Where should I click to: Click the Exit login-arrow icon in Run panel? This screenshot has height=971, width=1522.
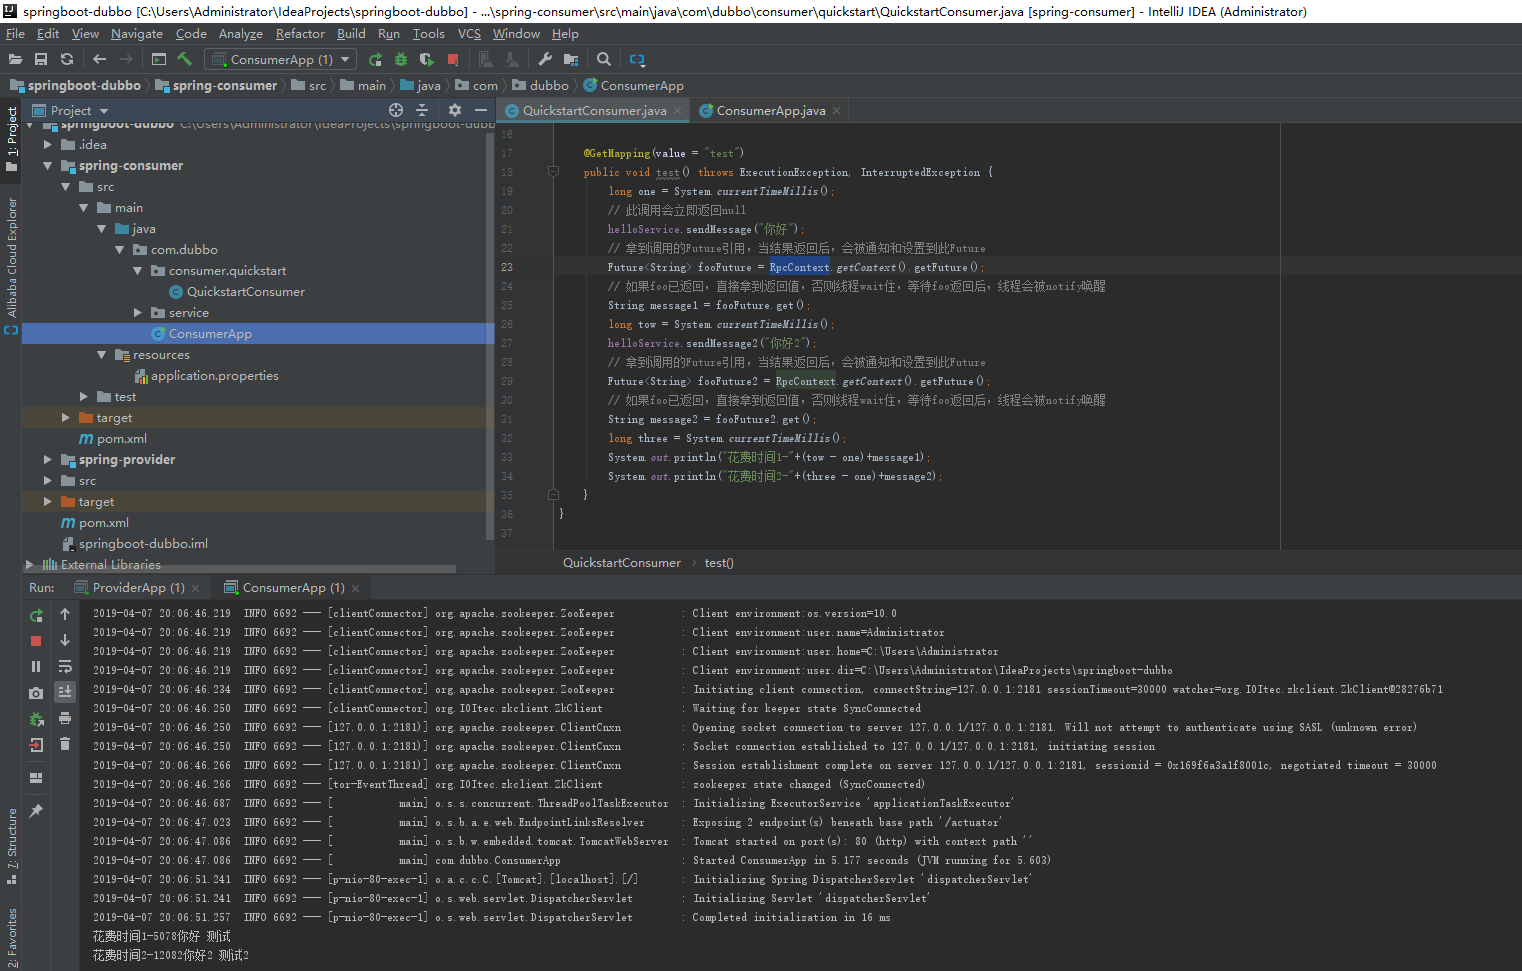click(x=36, y=745)
